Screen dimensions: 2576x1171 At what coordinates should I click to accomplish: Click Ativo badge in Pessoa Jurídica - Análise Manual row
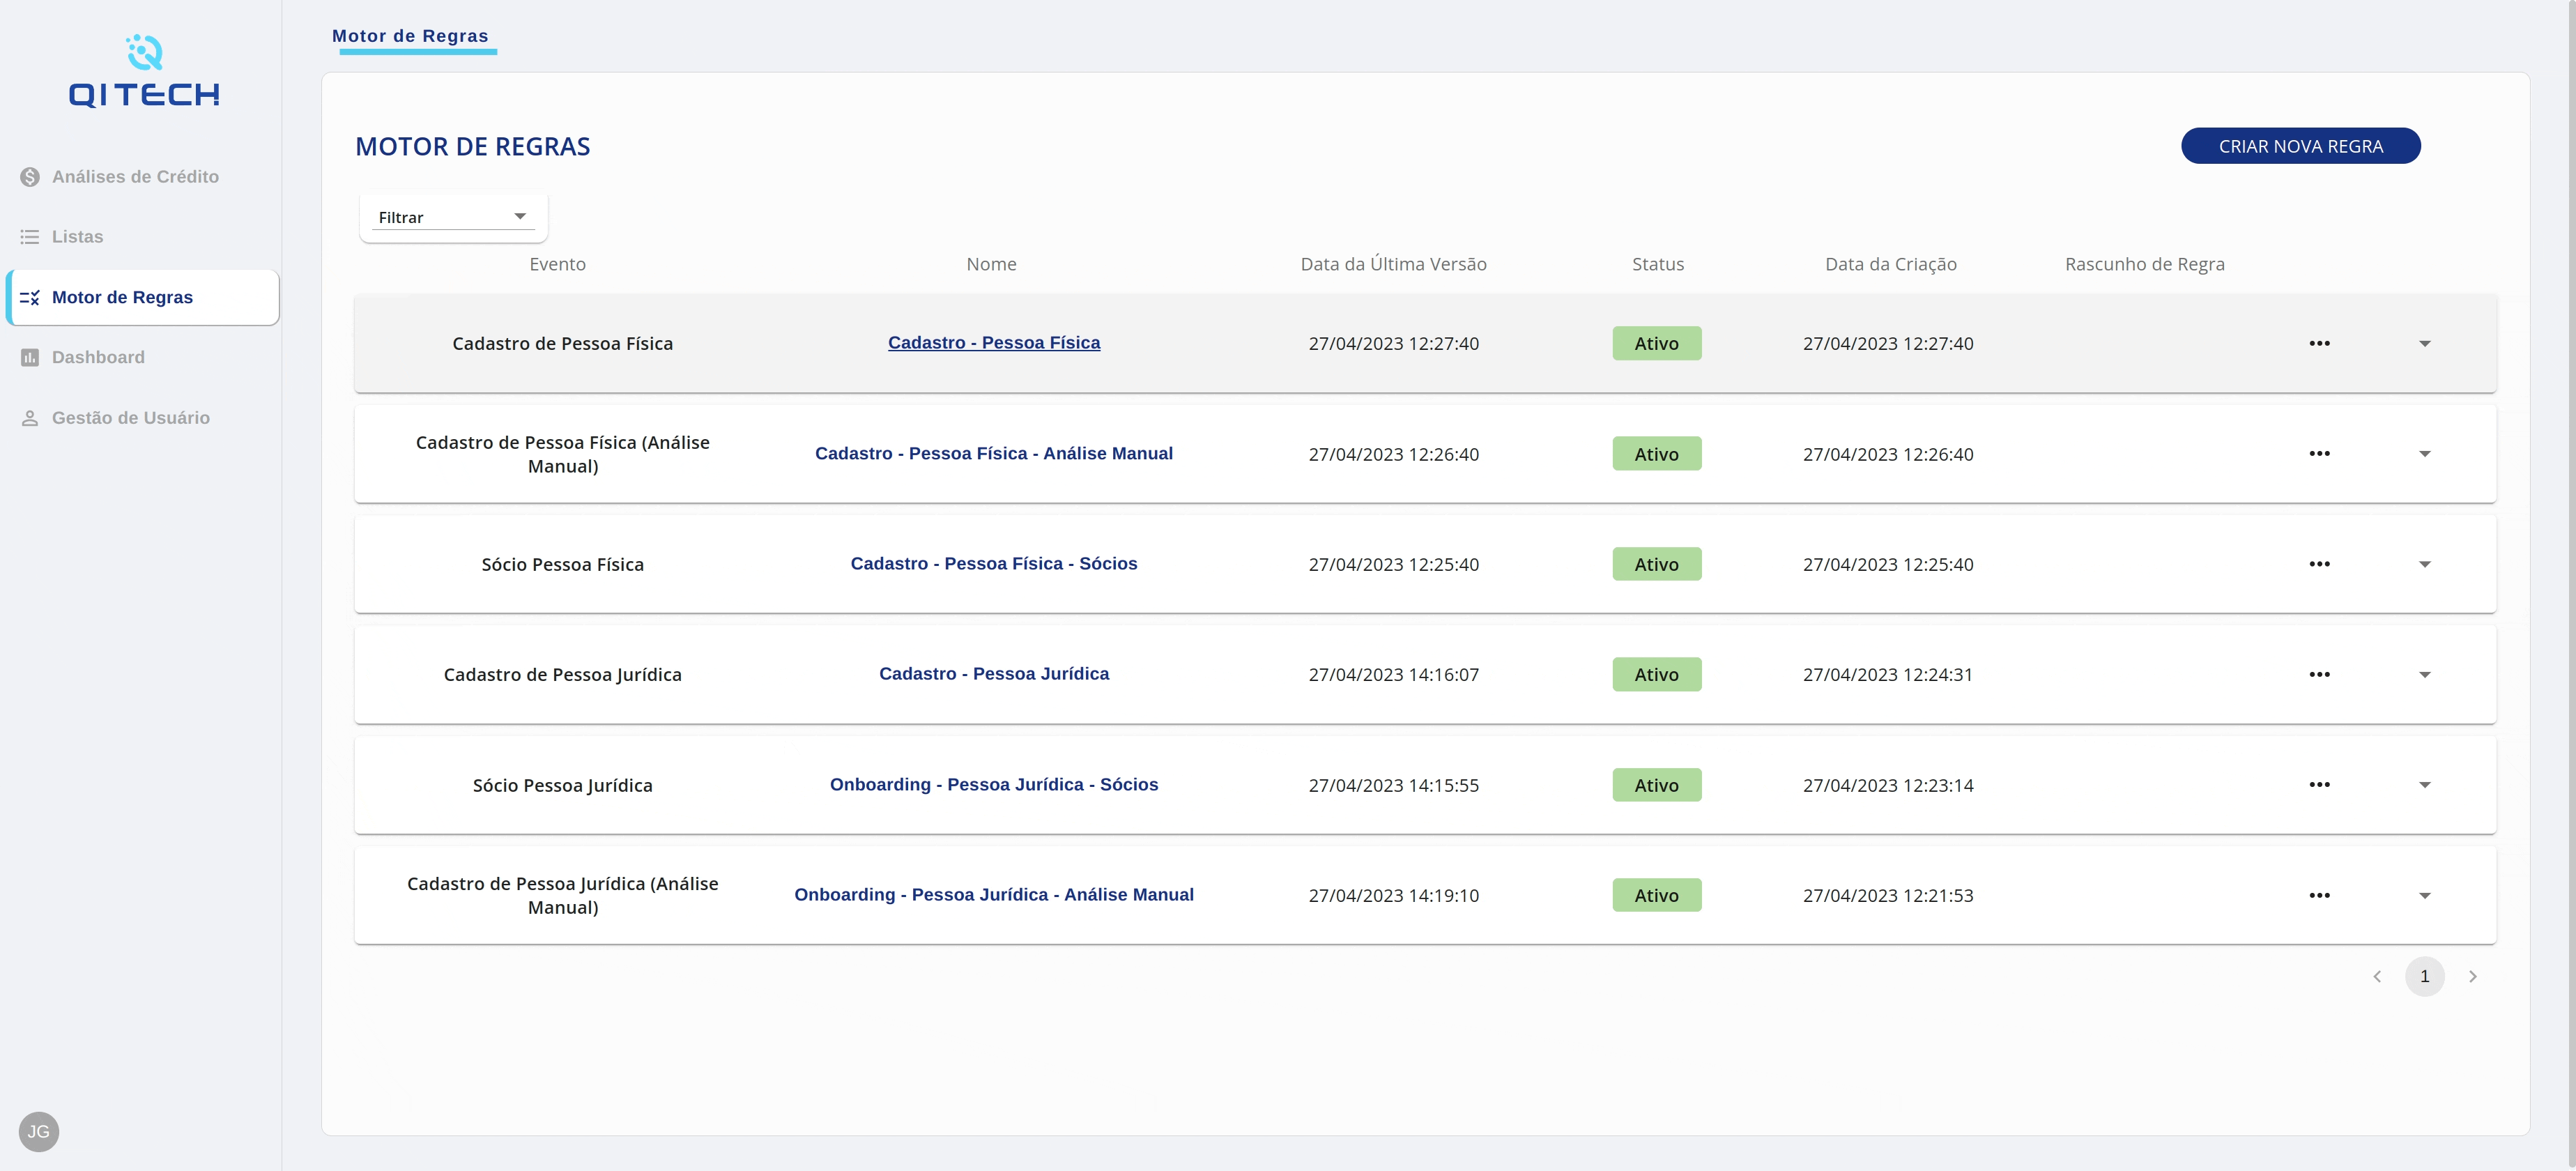pos(1657,896)
